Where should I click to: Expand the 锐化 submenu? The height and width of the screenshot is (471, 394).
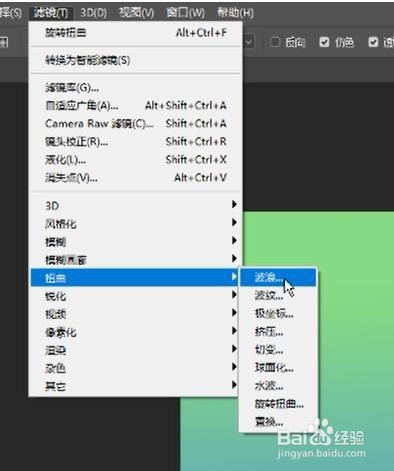point(134,295)
